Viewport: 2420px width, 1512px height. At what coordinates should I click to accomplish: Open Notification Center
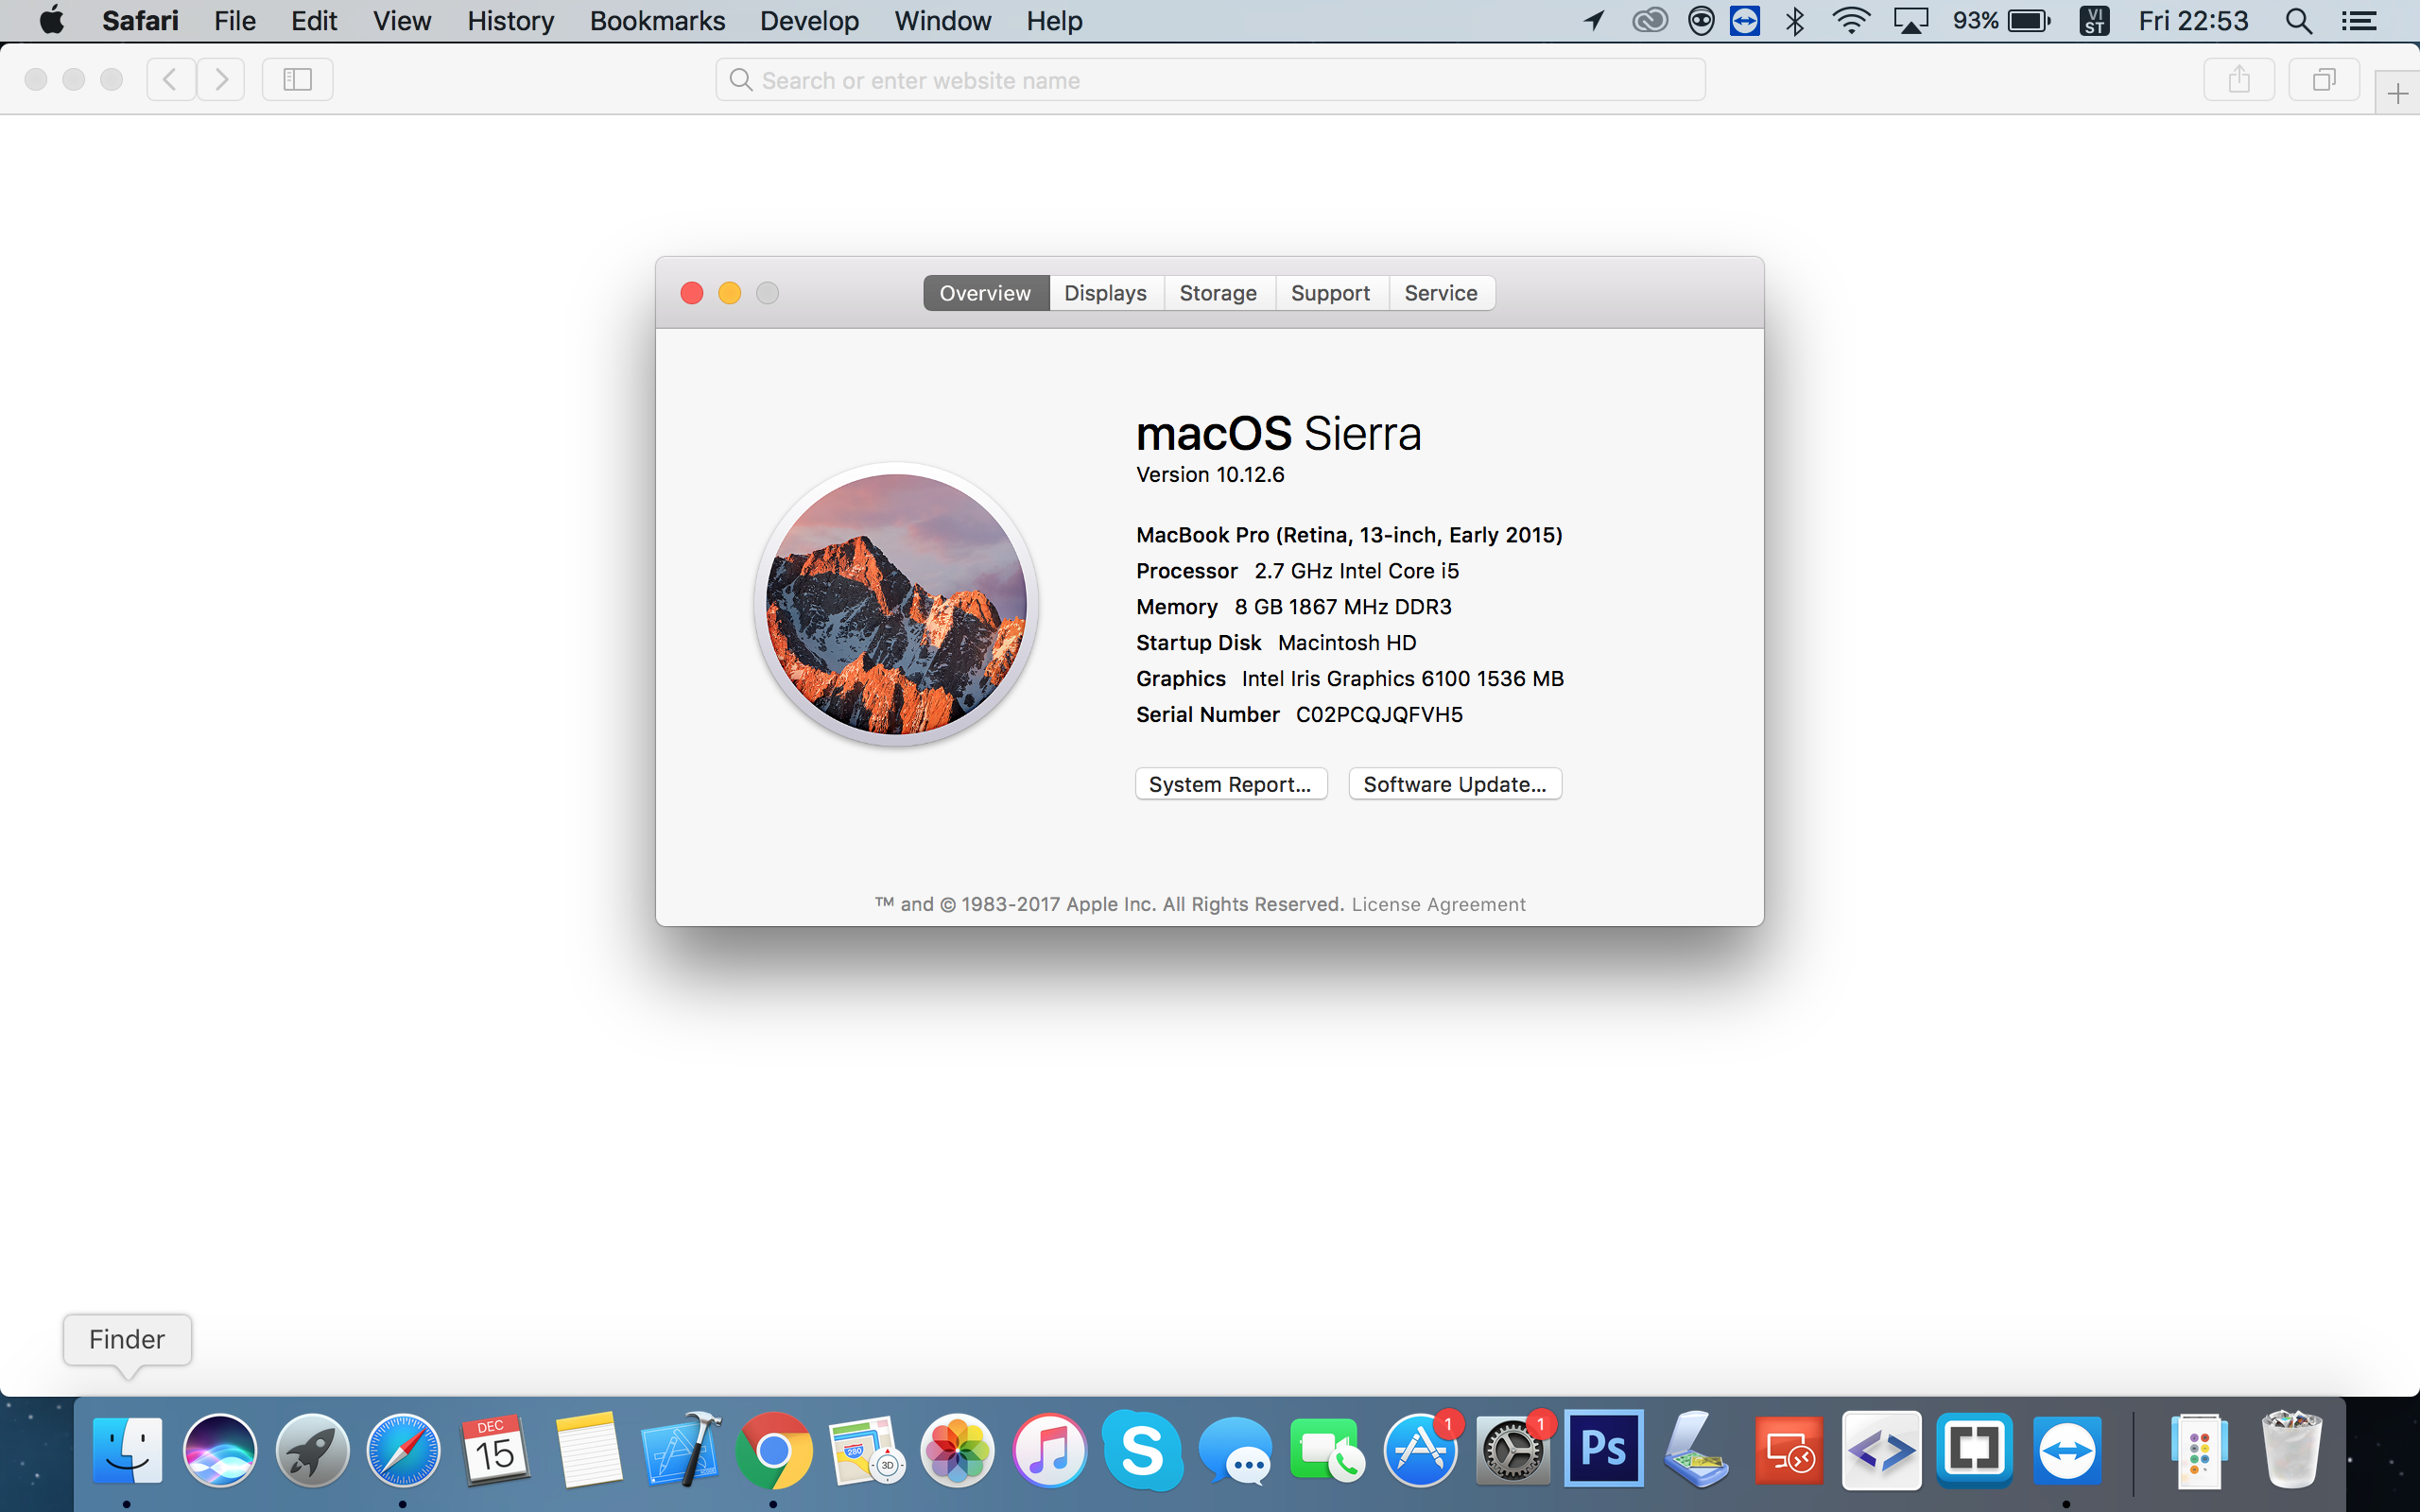2359,21
